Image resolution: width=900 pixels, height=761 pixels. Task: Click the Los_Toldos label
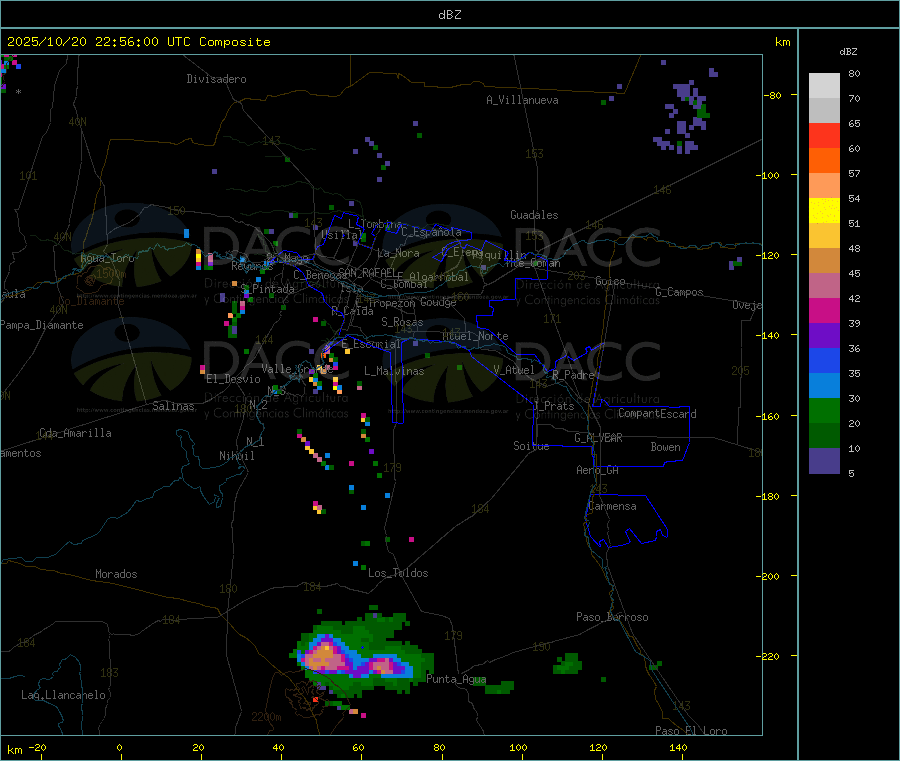coord(398,573)
